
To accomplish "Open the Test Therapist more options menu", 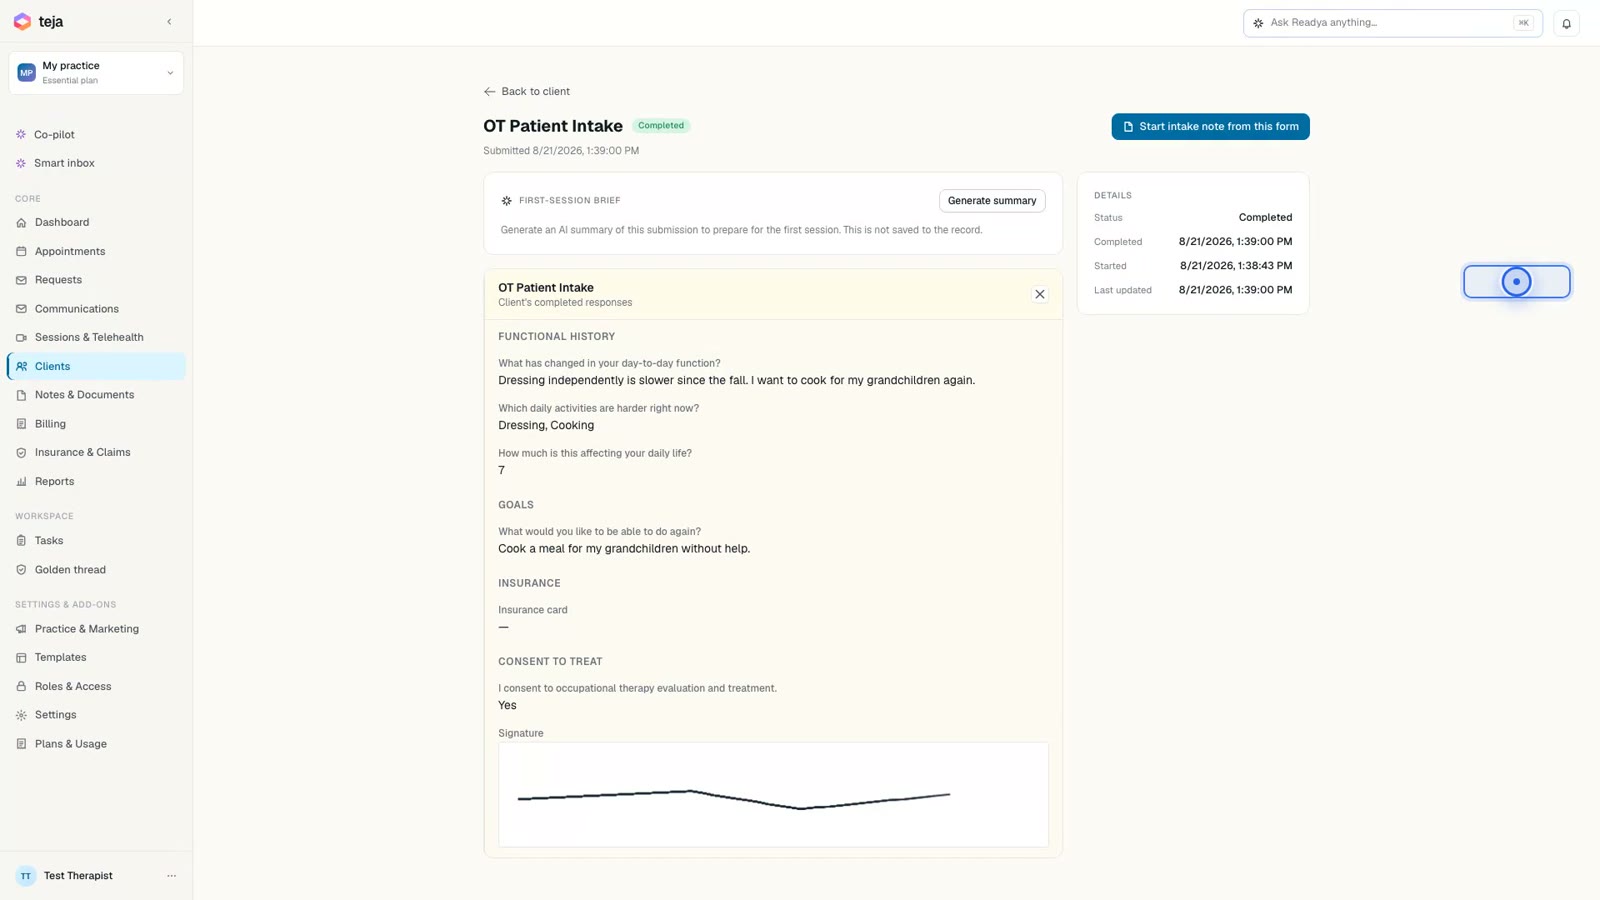I will point(171,876).
